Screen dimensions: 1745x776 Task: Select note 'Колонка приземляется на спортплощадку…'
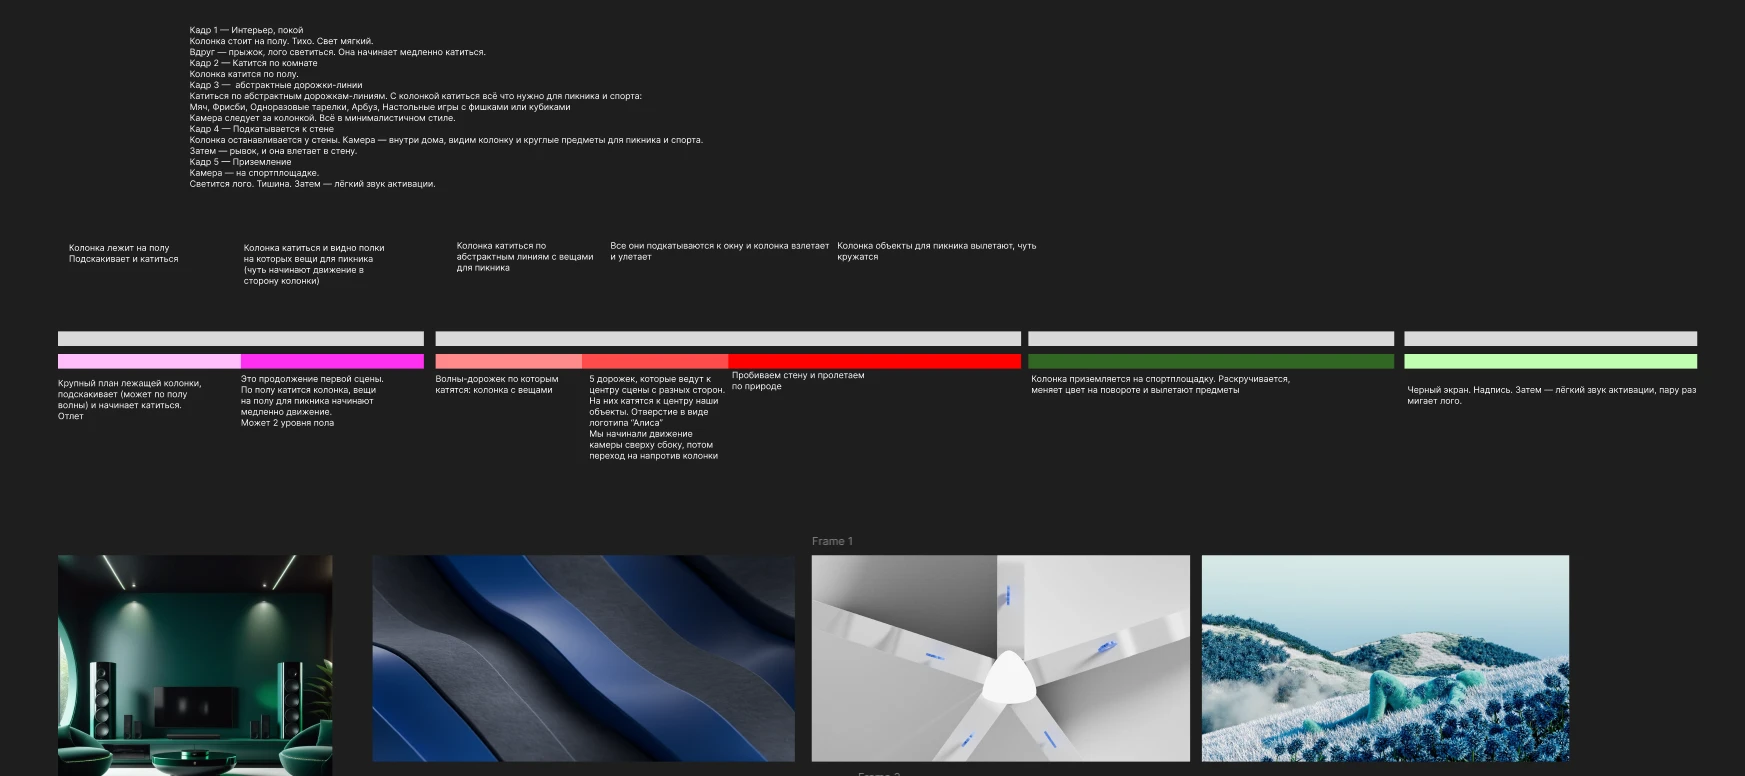click(1160, 384)
